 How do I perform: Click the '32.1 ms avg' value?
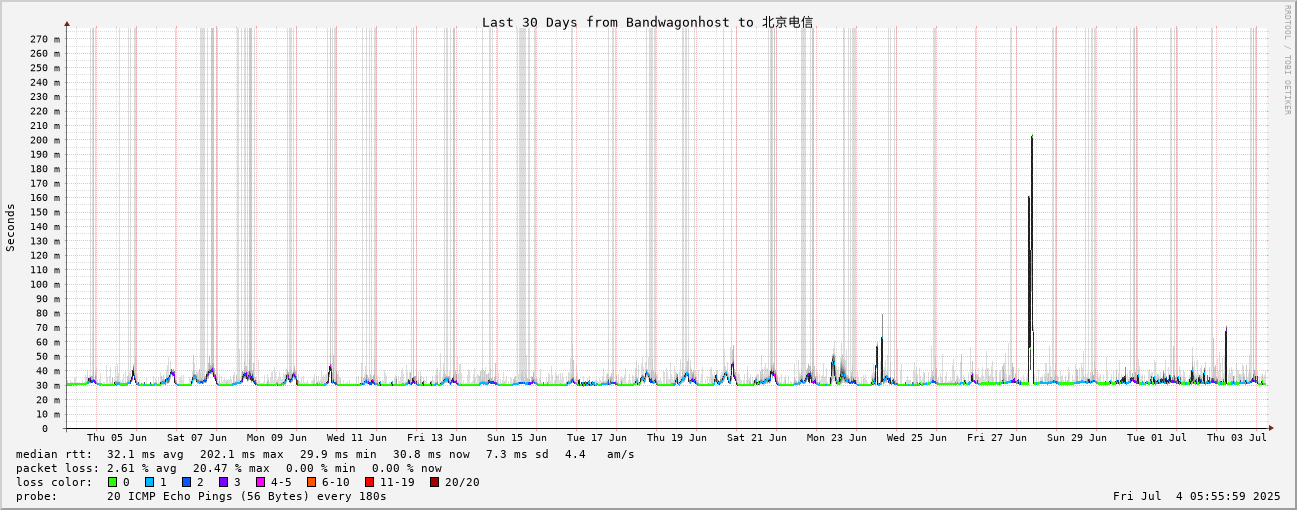[x=145, y=454]
